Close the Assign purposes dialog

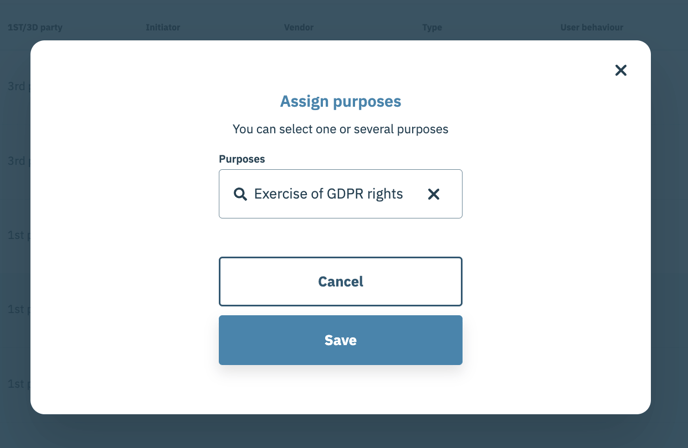pyautogui.click(x=620, y=70)
